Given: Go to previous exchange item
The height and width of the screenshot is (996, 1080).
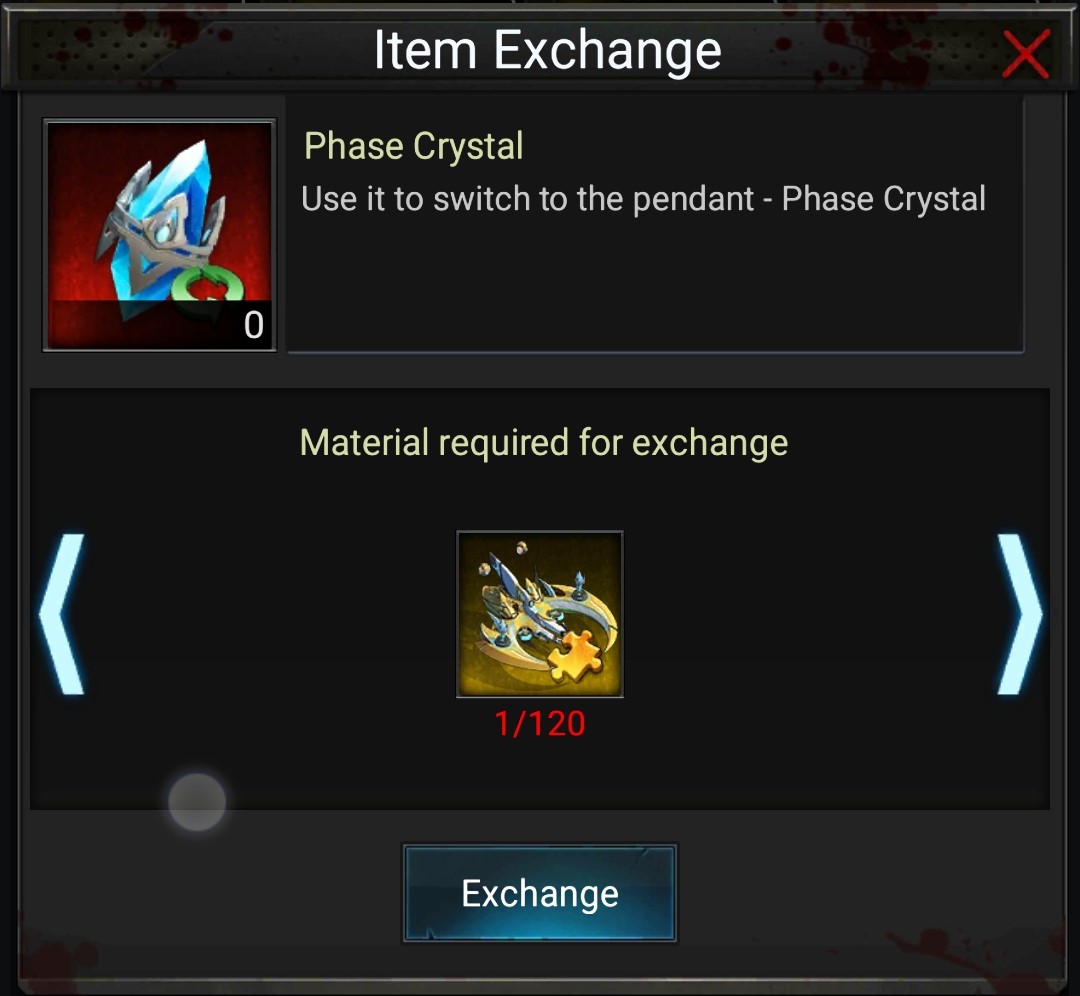Looking at the screenshot, I should click(x=62, y=614).
